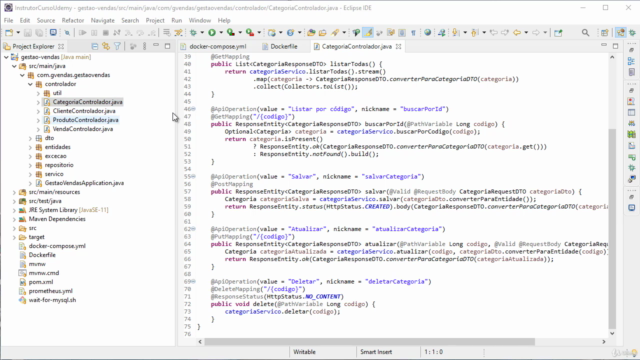Fold the atualizar method at line 62
640x360 pixels.
click(x=193, y=229)
